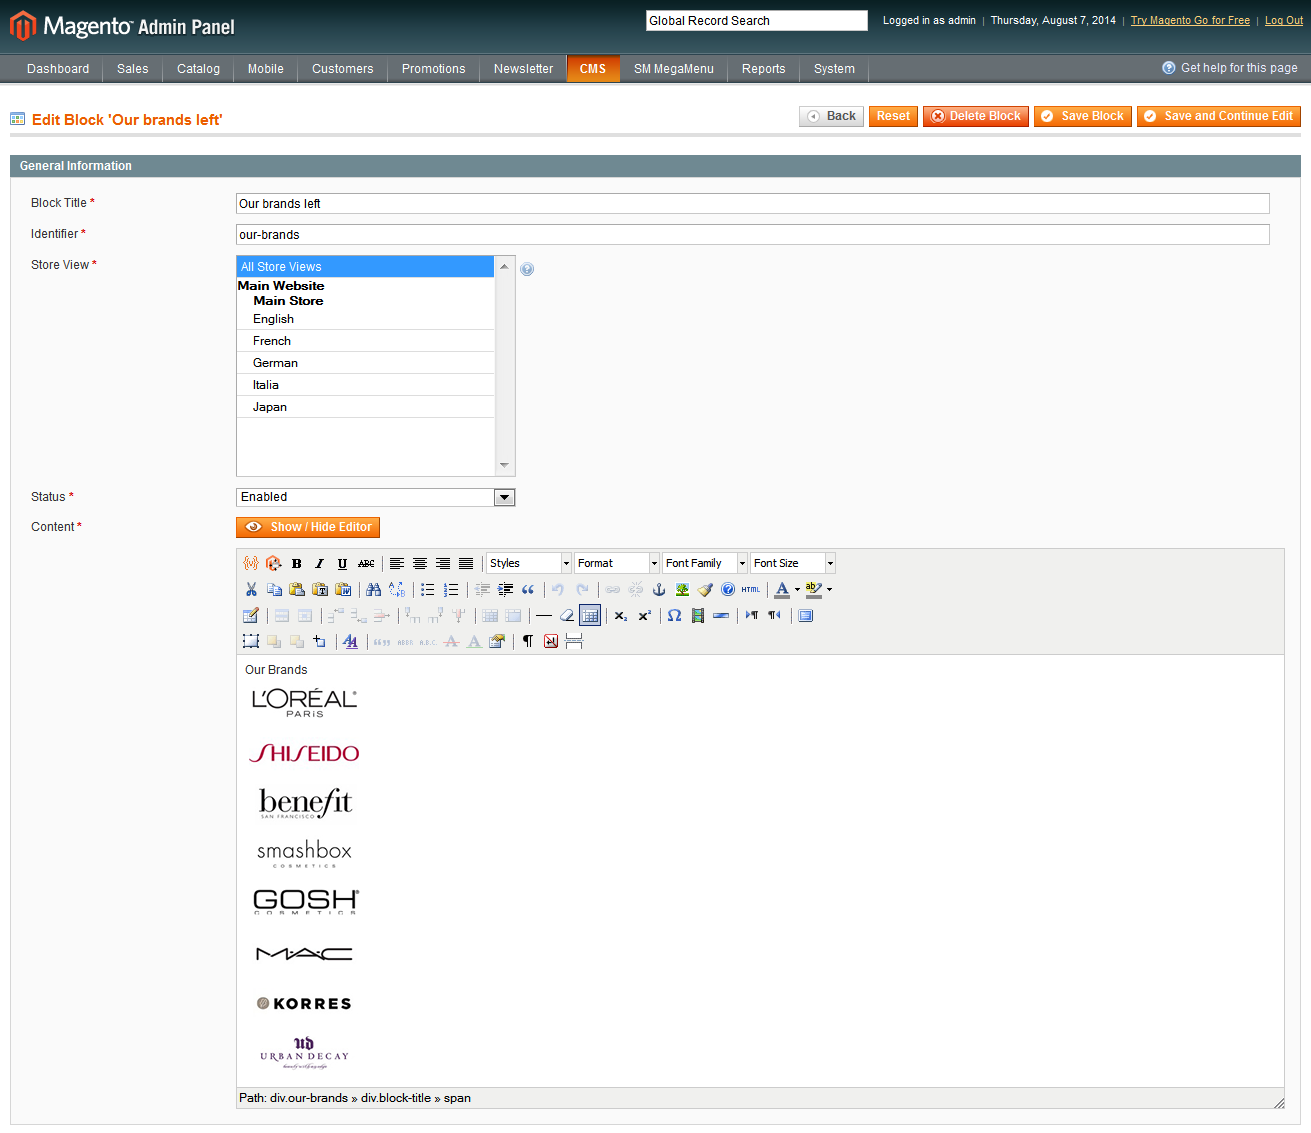Click the Store View help tooltip icon
The image size is (1311, 1133).
coord(527,269)
